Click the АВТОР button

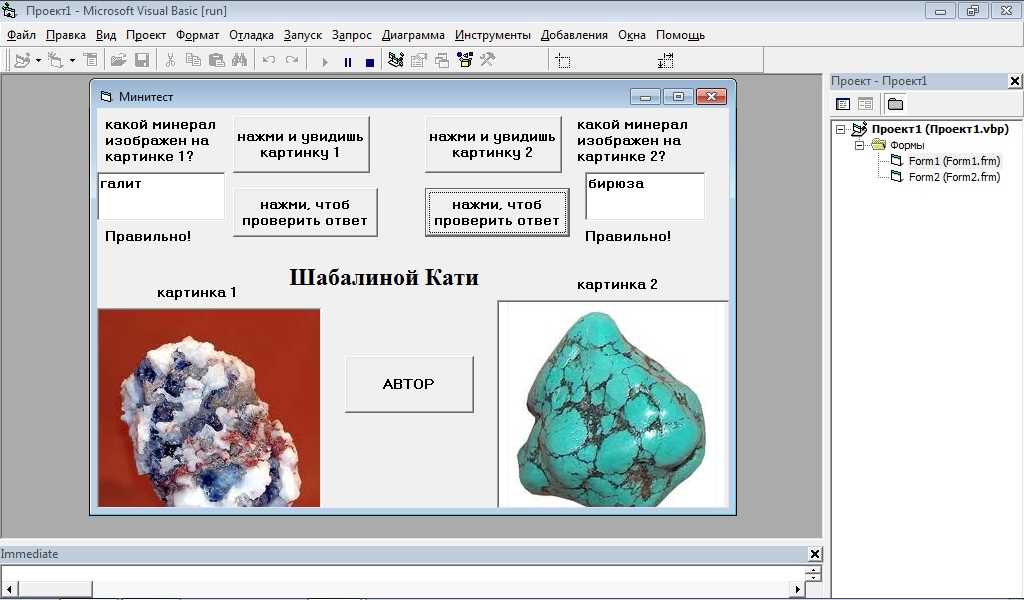click(409, 384)
